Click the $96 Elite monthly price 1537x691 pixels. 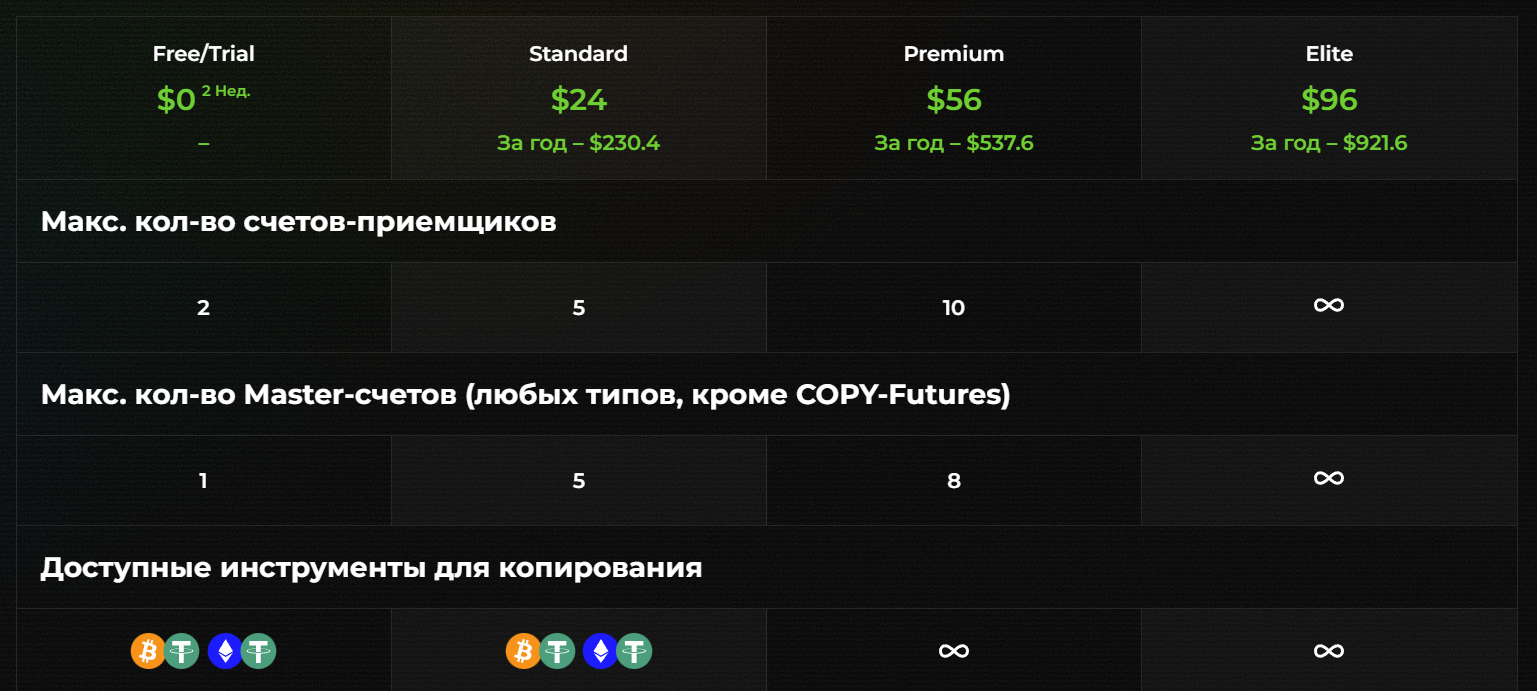[1329, 99]
